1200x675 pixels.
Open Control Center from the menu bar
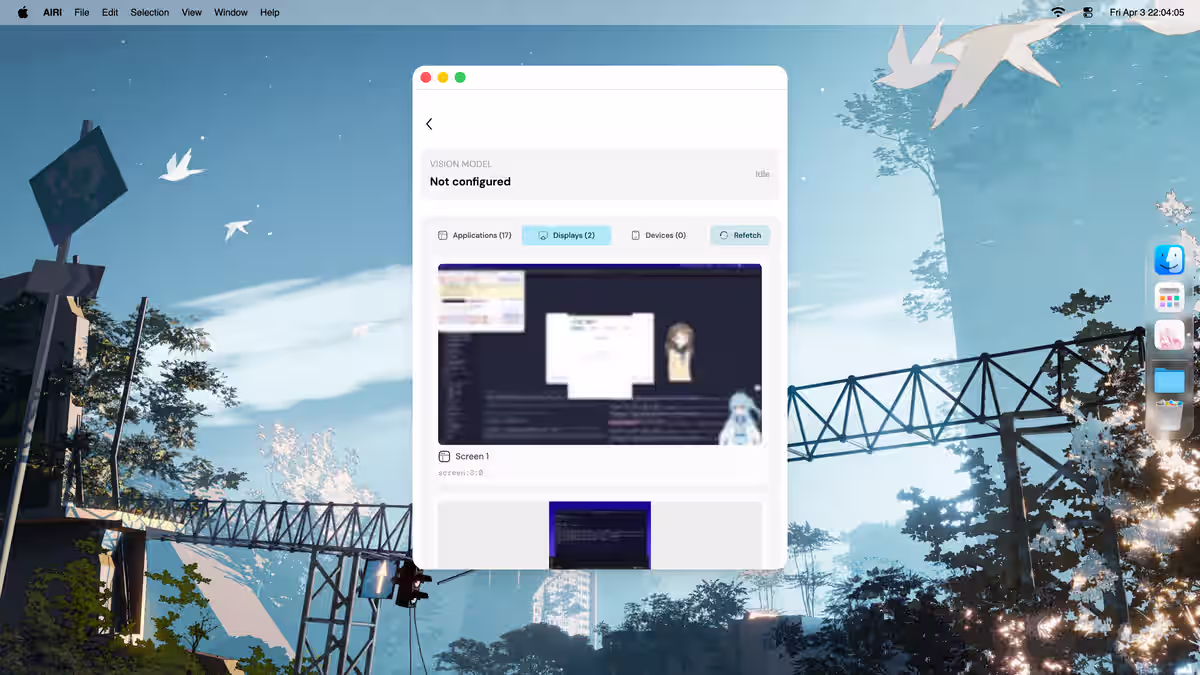1088,12
